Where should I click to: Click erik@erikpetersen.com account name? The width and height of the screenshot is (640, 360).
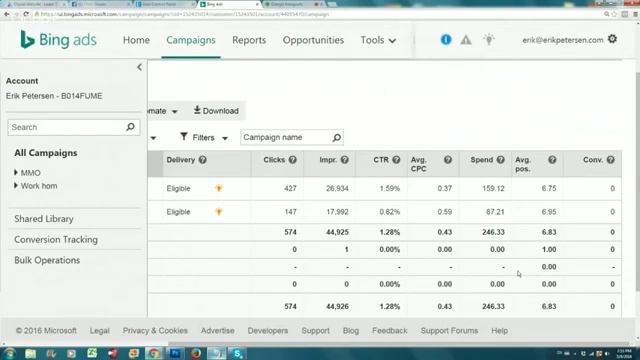[562, 40]
